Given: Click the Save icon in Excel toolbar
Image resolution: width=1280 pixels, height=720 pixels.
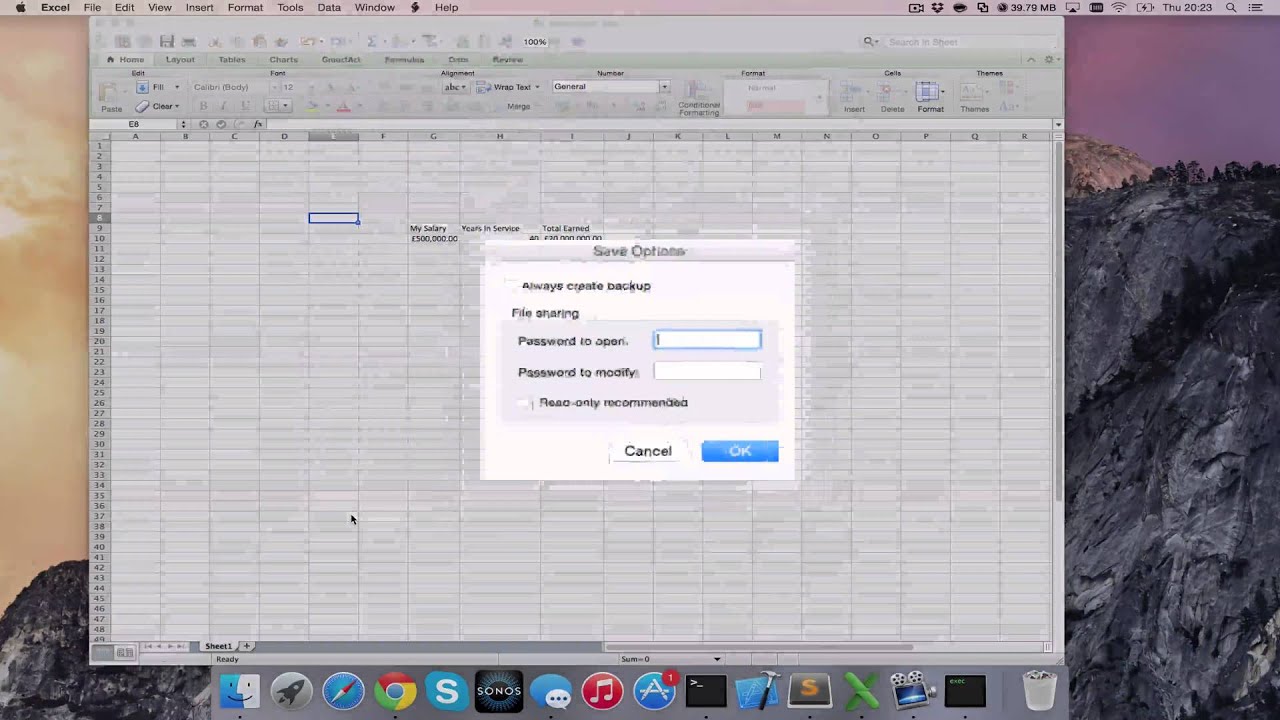Looking at the screenshot, I should pos(166,41).
